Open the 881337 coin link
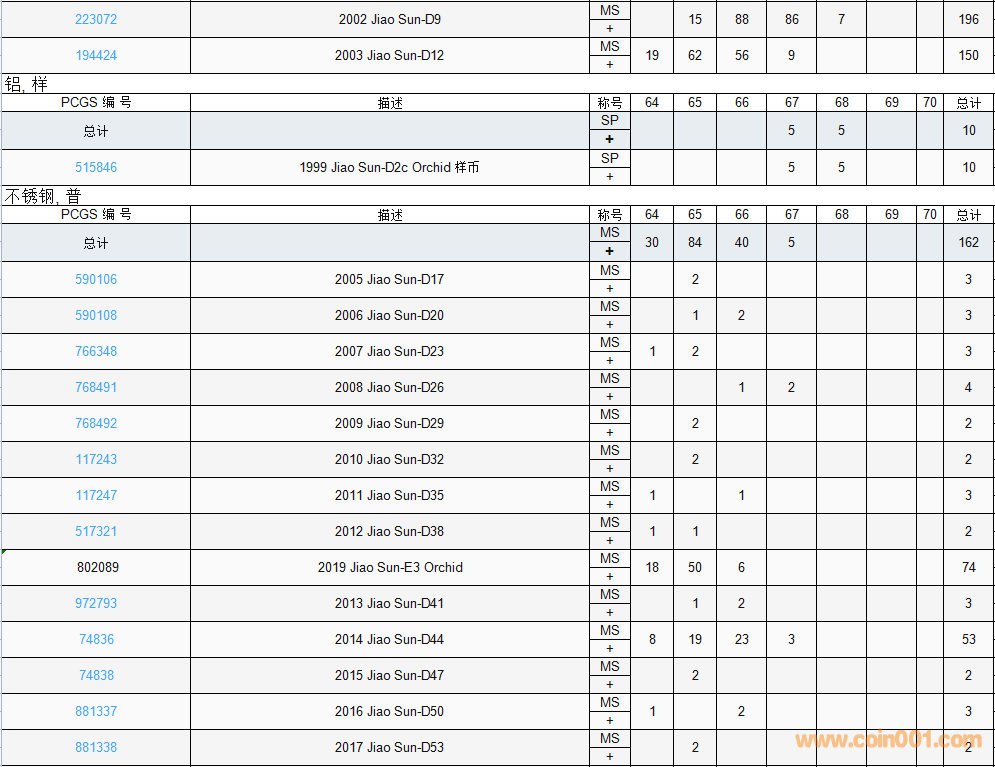The width and height of the screenshot is (995, 767). pos(96,711)
